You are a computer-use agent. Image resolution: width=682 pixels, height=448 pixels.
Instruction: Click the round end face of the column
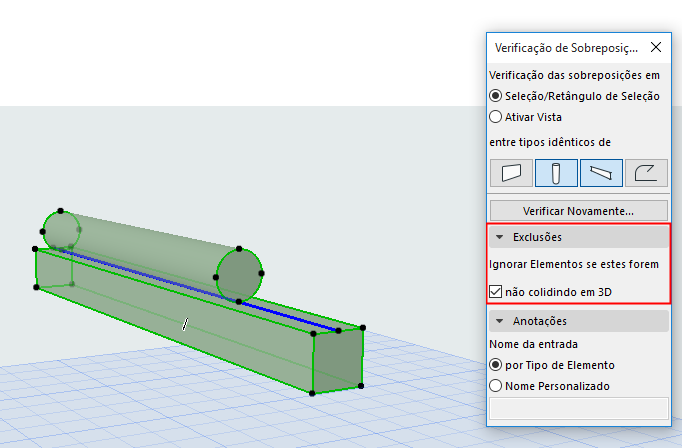point(239,275)
